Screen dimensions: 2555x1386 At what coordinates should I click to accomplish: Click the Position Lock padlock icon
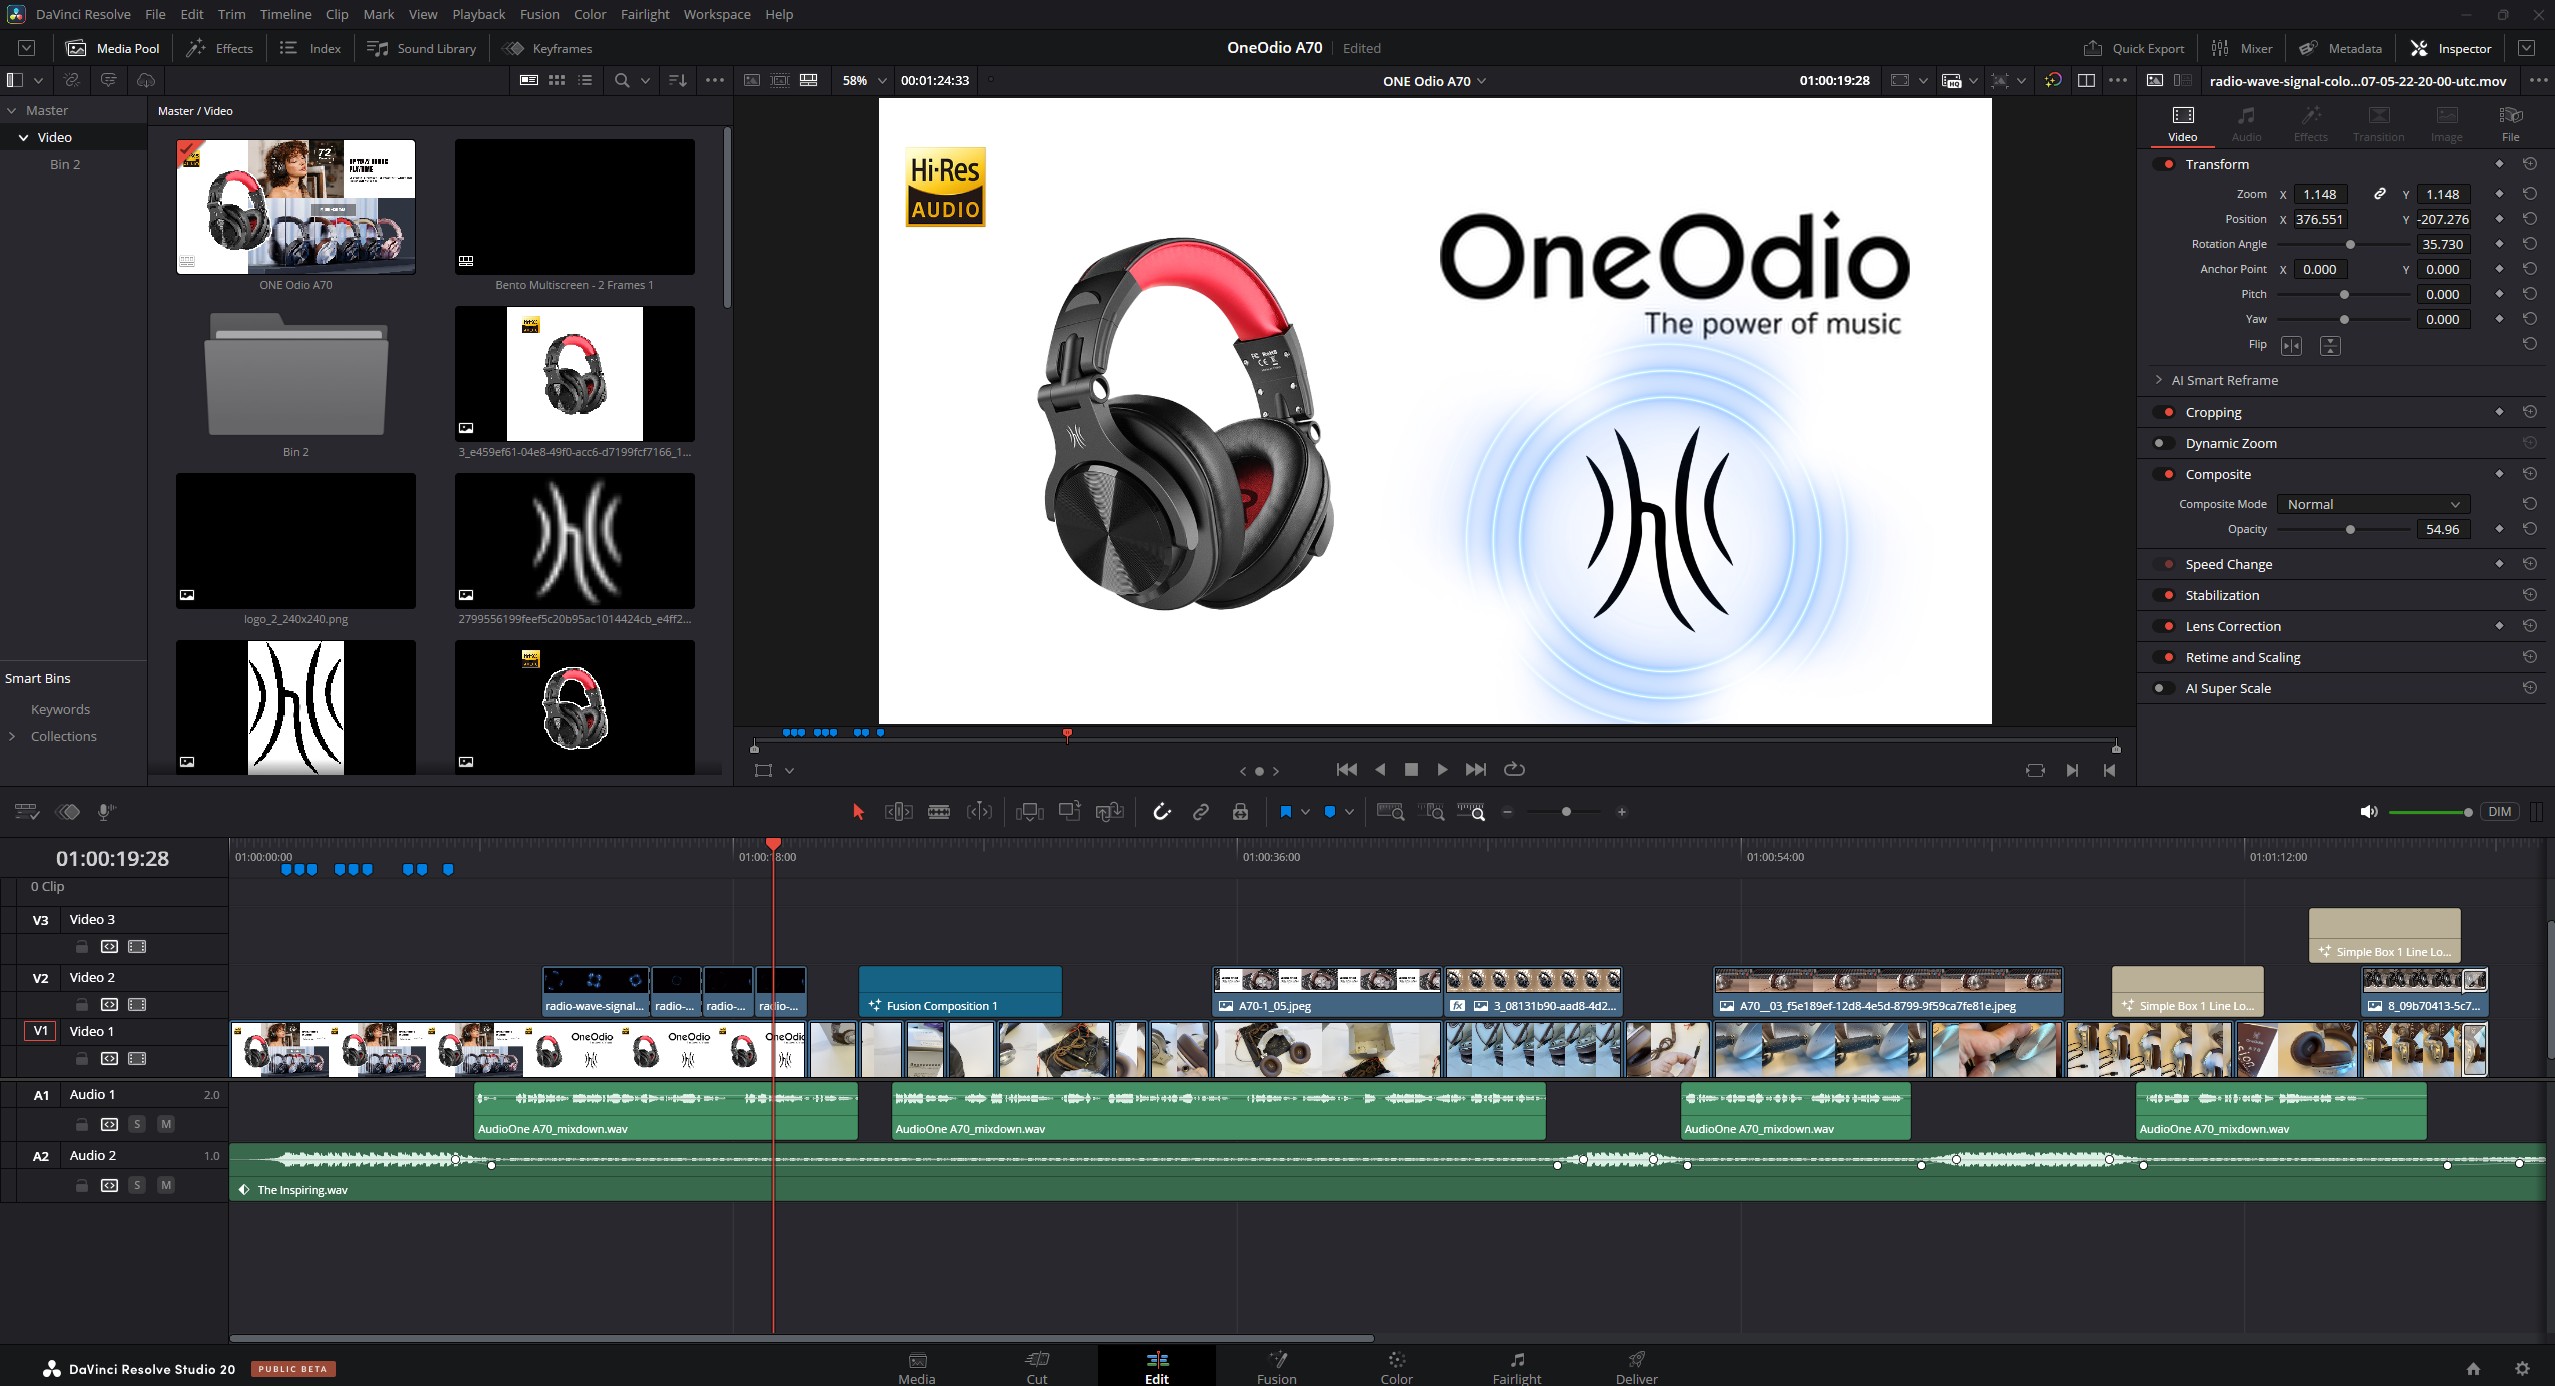pos(1240,812)
